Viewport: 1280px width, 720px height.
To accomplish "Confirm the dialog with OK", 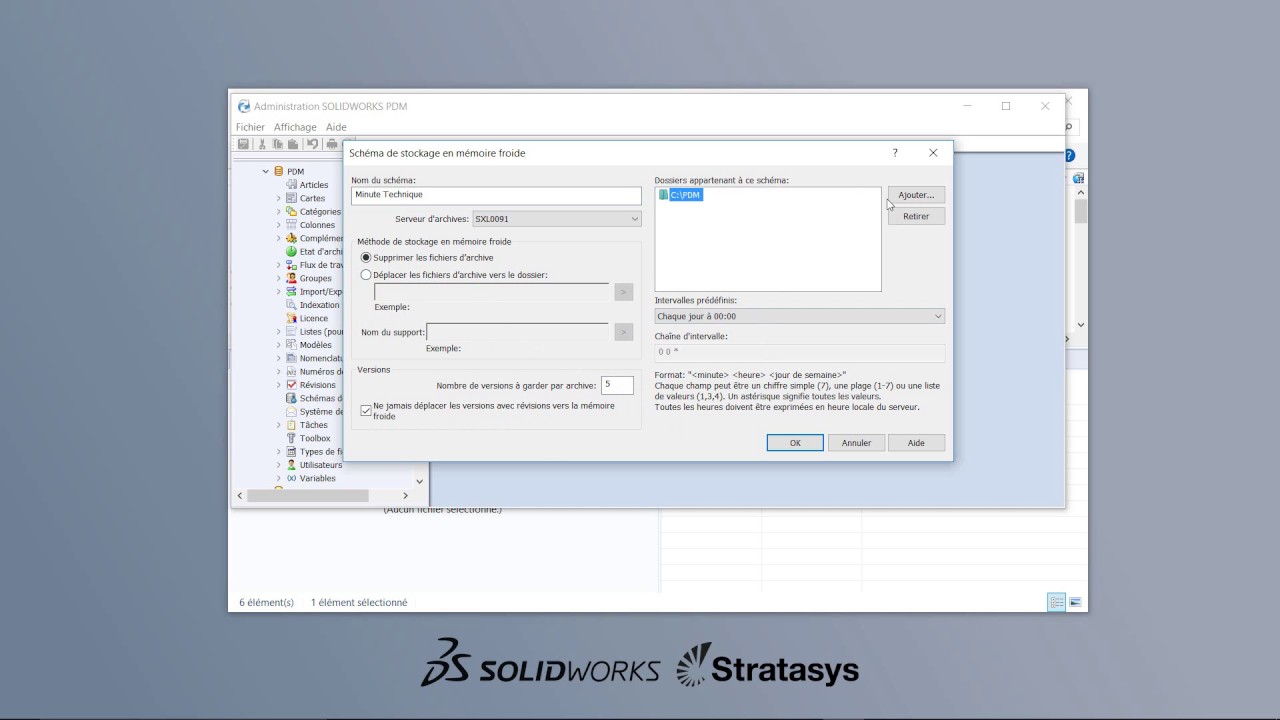I will tap(795, 443).
